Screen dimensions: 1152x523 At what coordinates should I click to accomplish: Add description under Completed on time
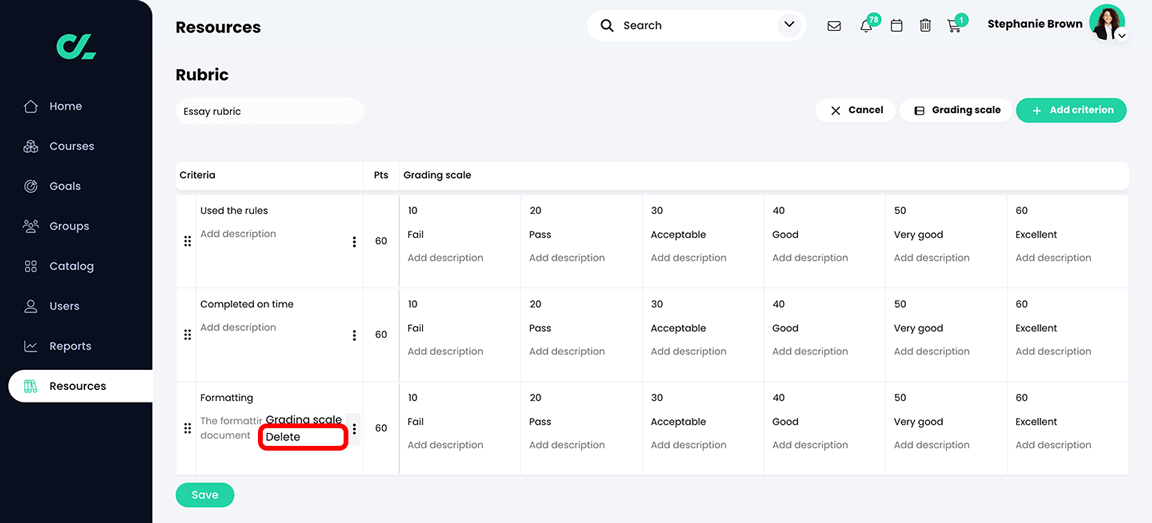tap(238, 328)
